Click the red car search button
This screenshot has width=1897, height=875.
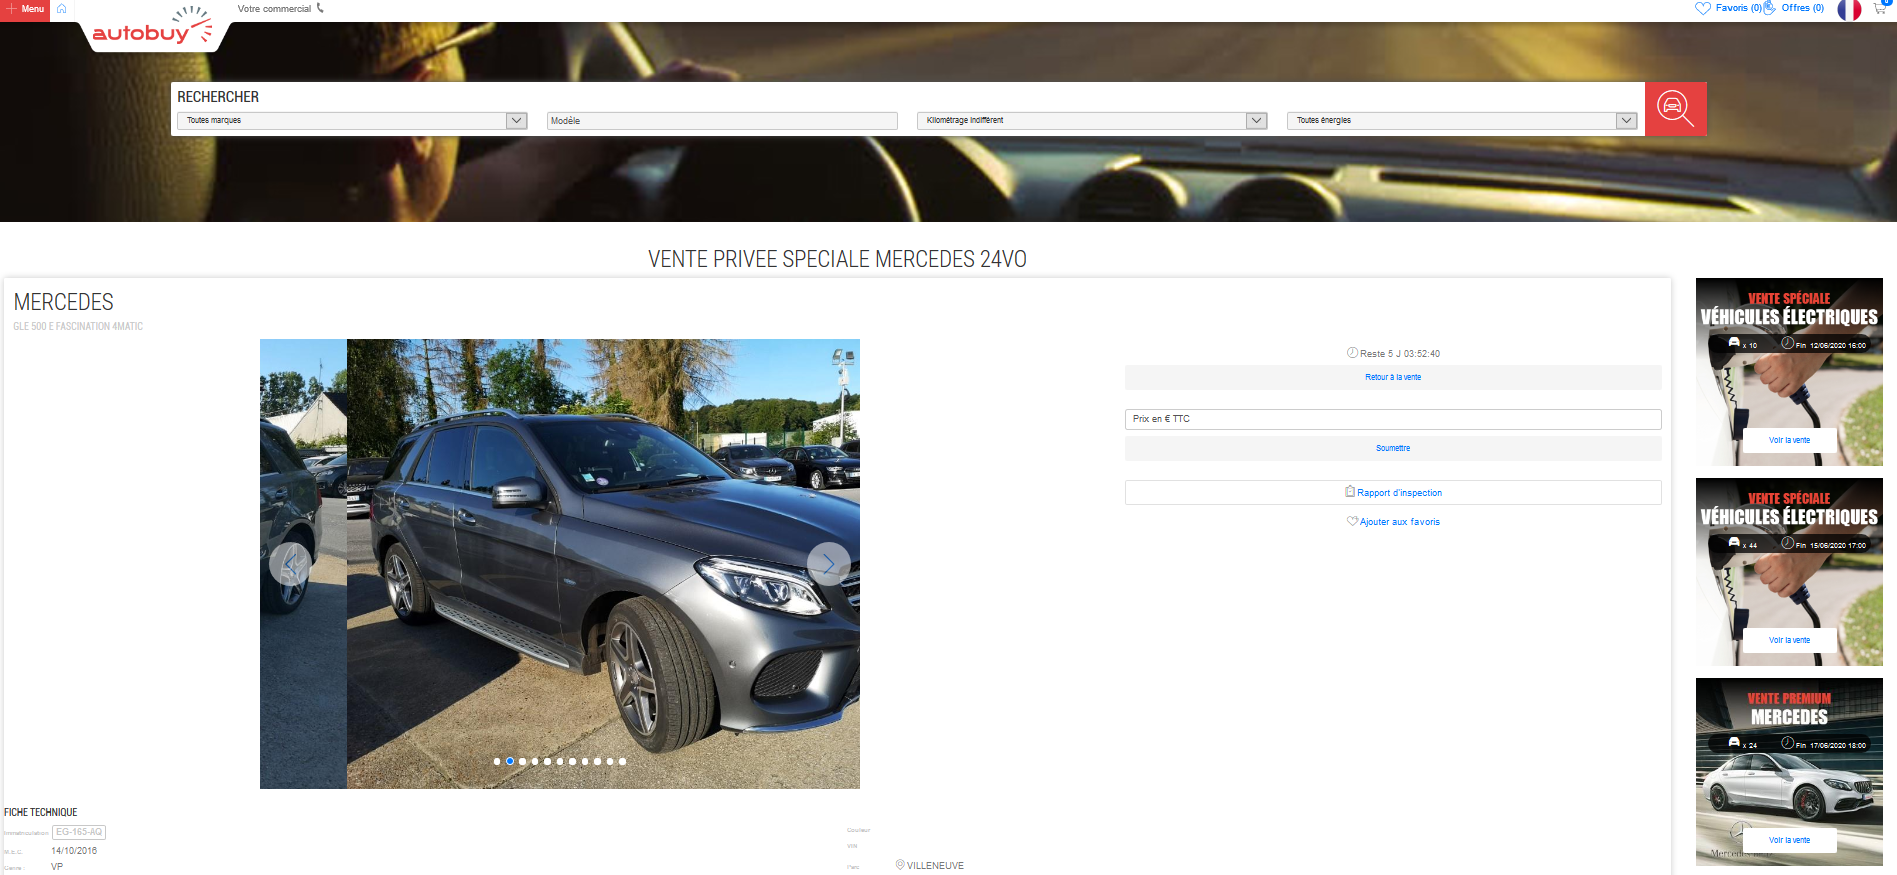(x=1675, y=108)
